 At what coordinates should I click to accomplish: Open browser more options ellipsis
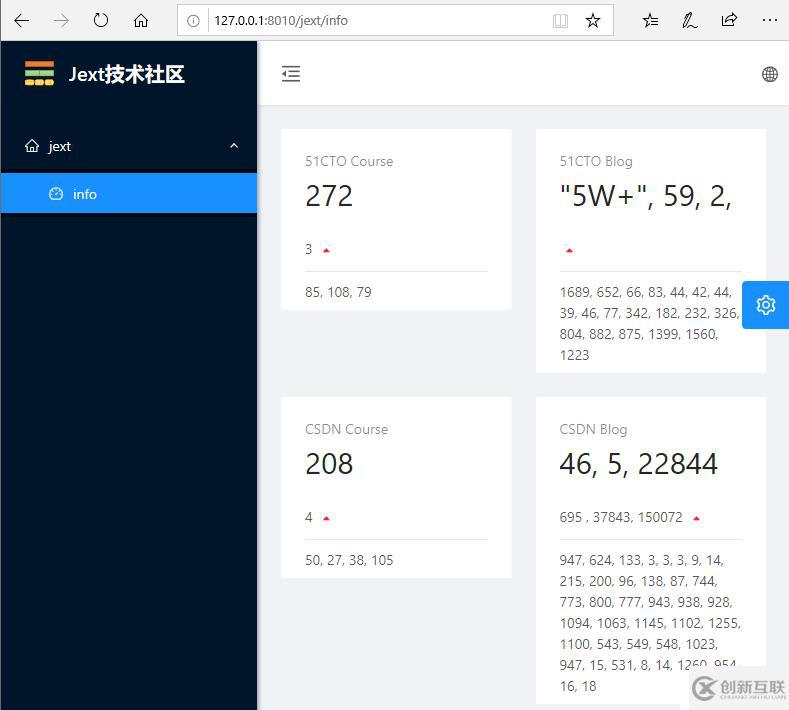coord(770,20)
